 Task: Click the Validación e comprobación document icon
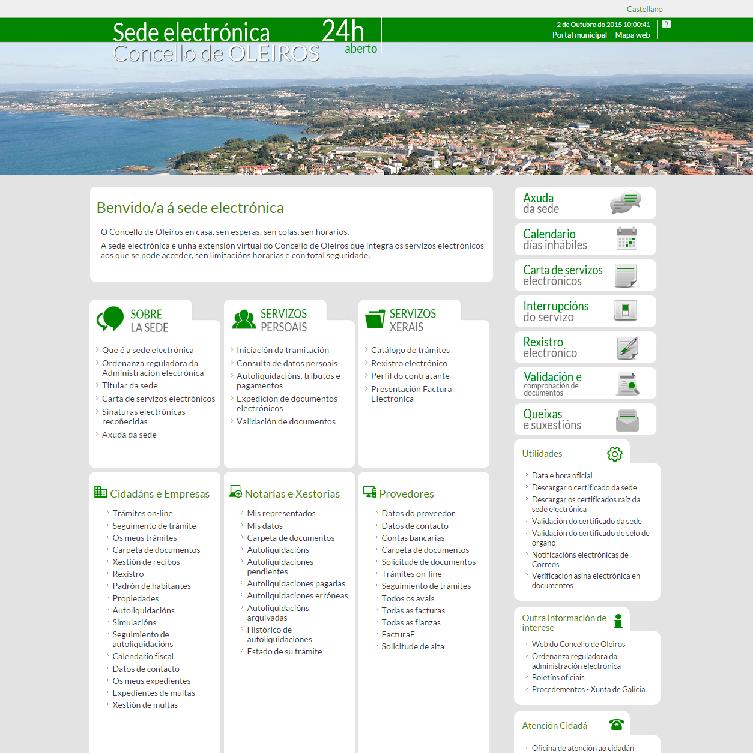[627, 384]
